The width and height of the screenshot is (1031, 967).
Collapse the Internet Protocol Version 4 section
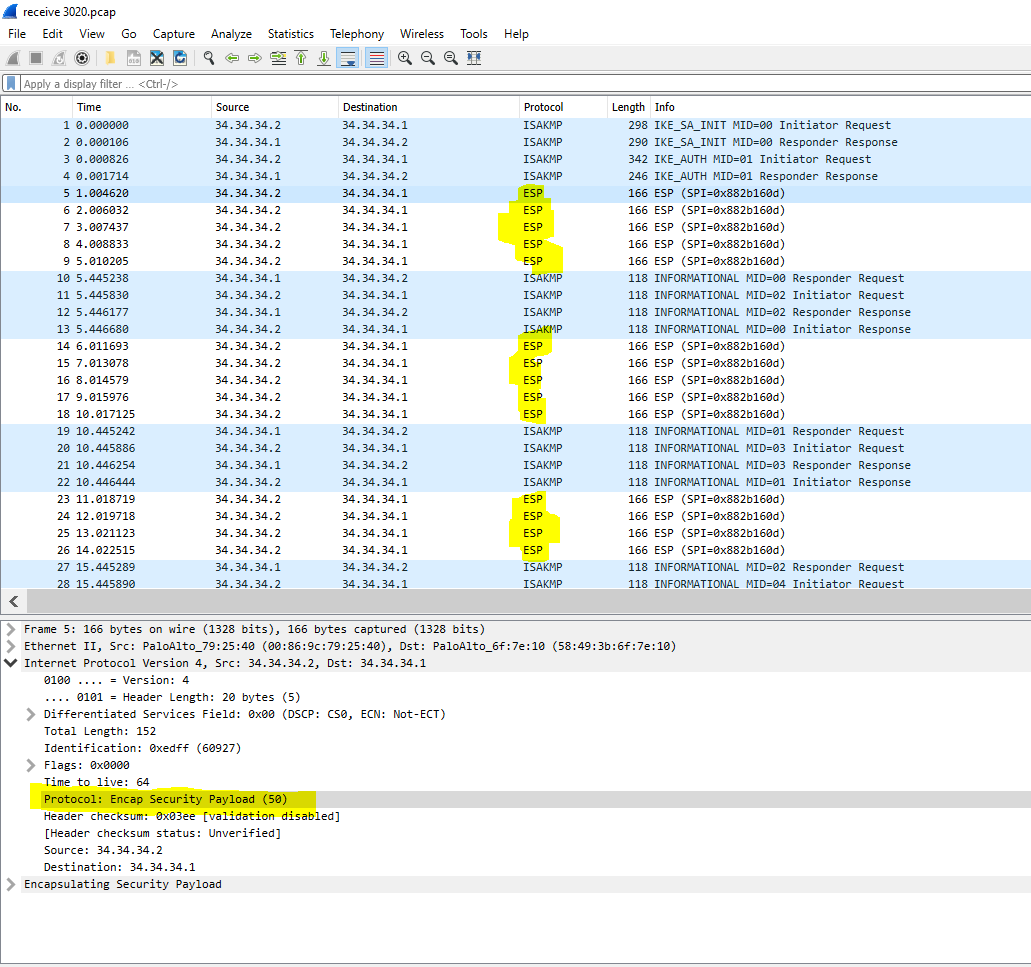pyautogui.click(x=11, y=663)
